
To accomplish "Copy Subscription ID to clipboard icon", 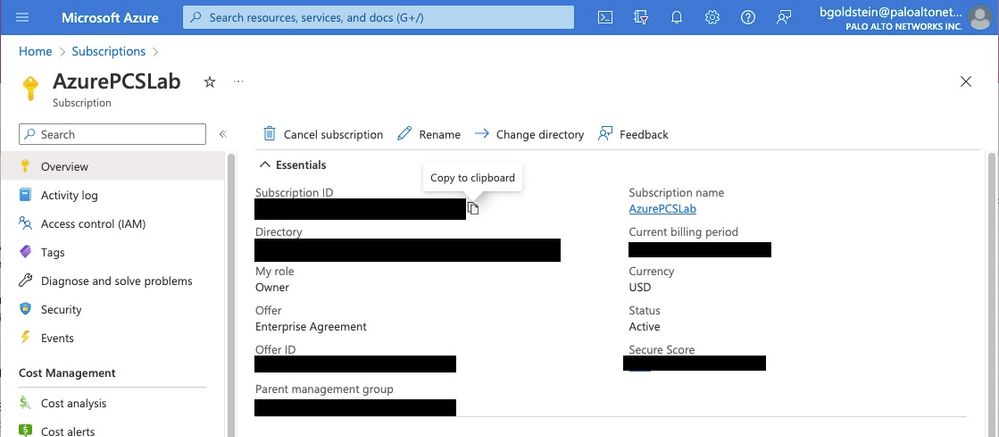I will (x=473, y=208).
